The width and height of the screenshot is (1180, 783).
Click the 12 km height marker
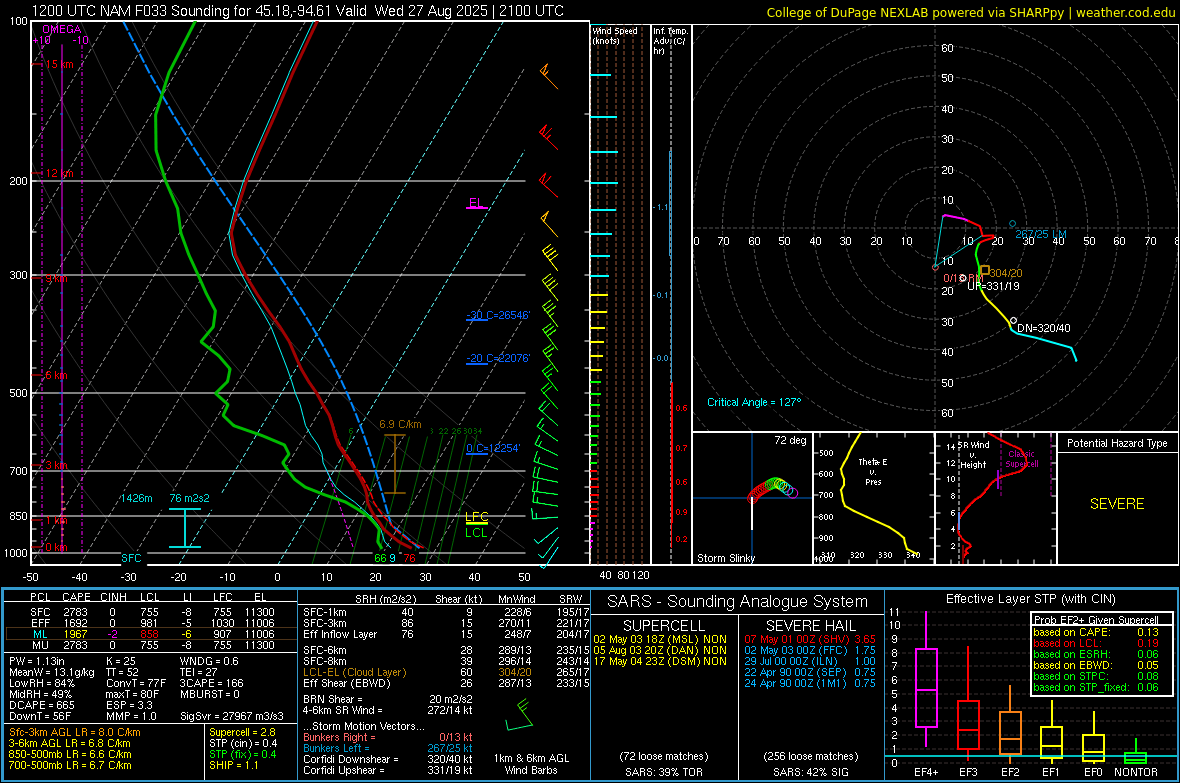[x=59, y=173]
